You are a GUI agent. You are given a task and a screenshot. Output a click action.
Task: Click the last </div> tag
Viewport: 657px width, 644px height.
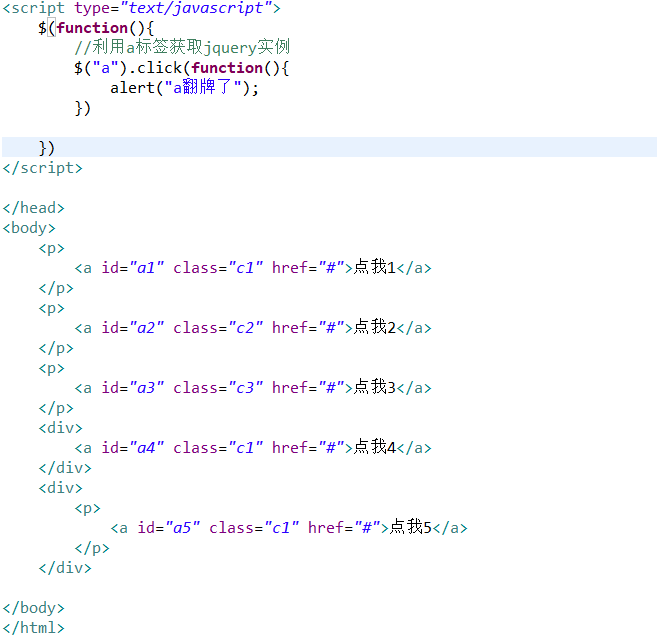[65, 568]
